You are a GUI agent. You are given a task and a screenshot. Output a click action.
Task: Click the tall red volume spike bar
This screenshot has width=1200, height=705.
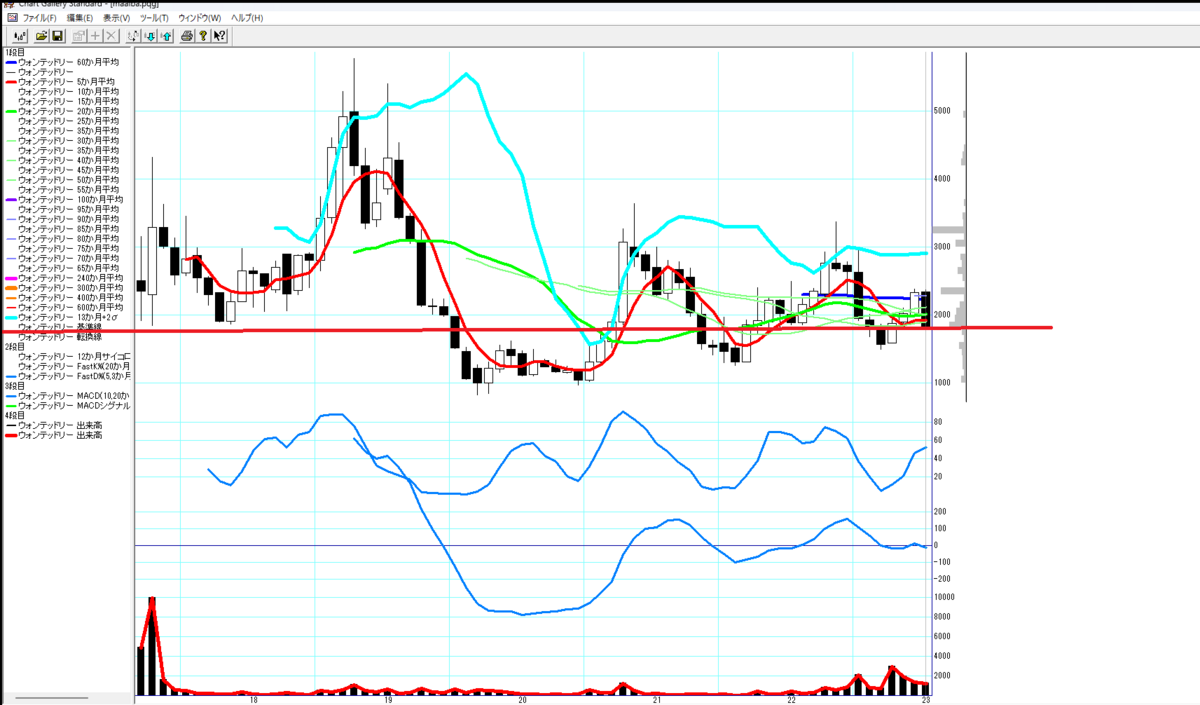click(x=152, y=645)
